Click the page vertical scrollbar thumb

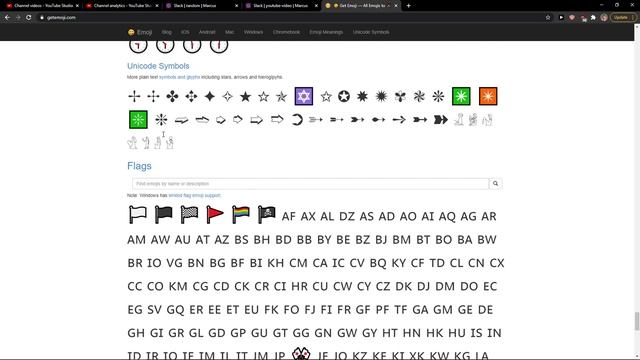click(x=637, y=321)
